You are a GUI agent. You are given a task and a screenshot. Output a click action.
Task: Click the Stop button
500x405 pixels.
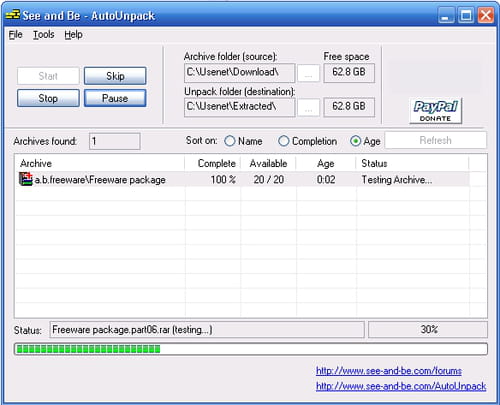click(48, 98)
